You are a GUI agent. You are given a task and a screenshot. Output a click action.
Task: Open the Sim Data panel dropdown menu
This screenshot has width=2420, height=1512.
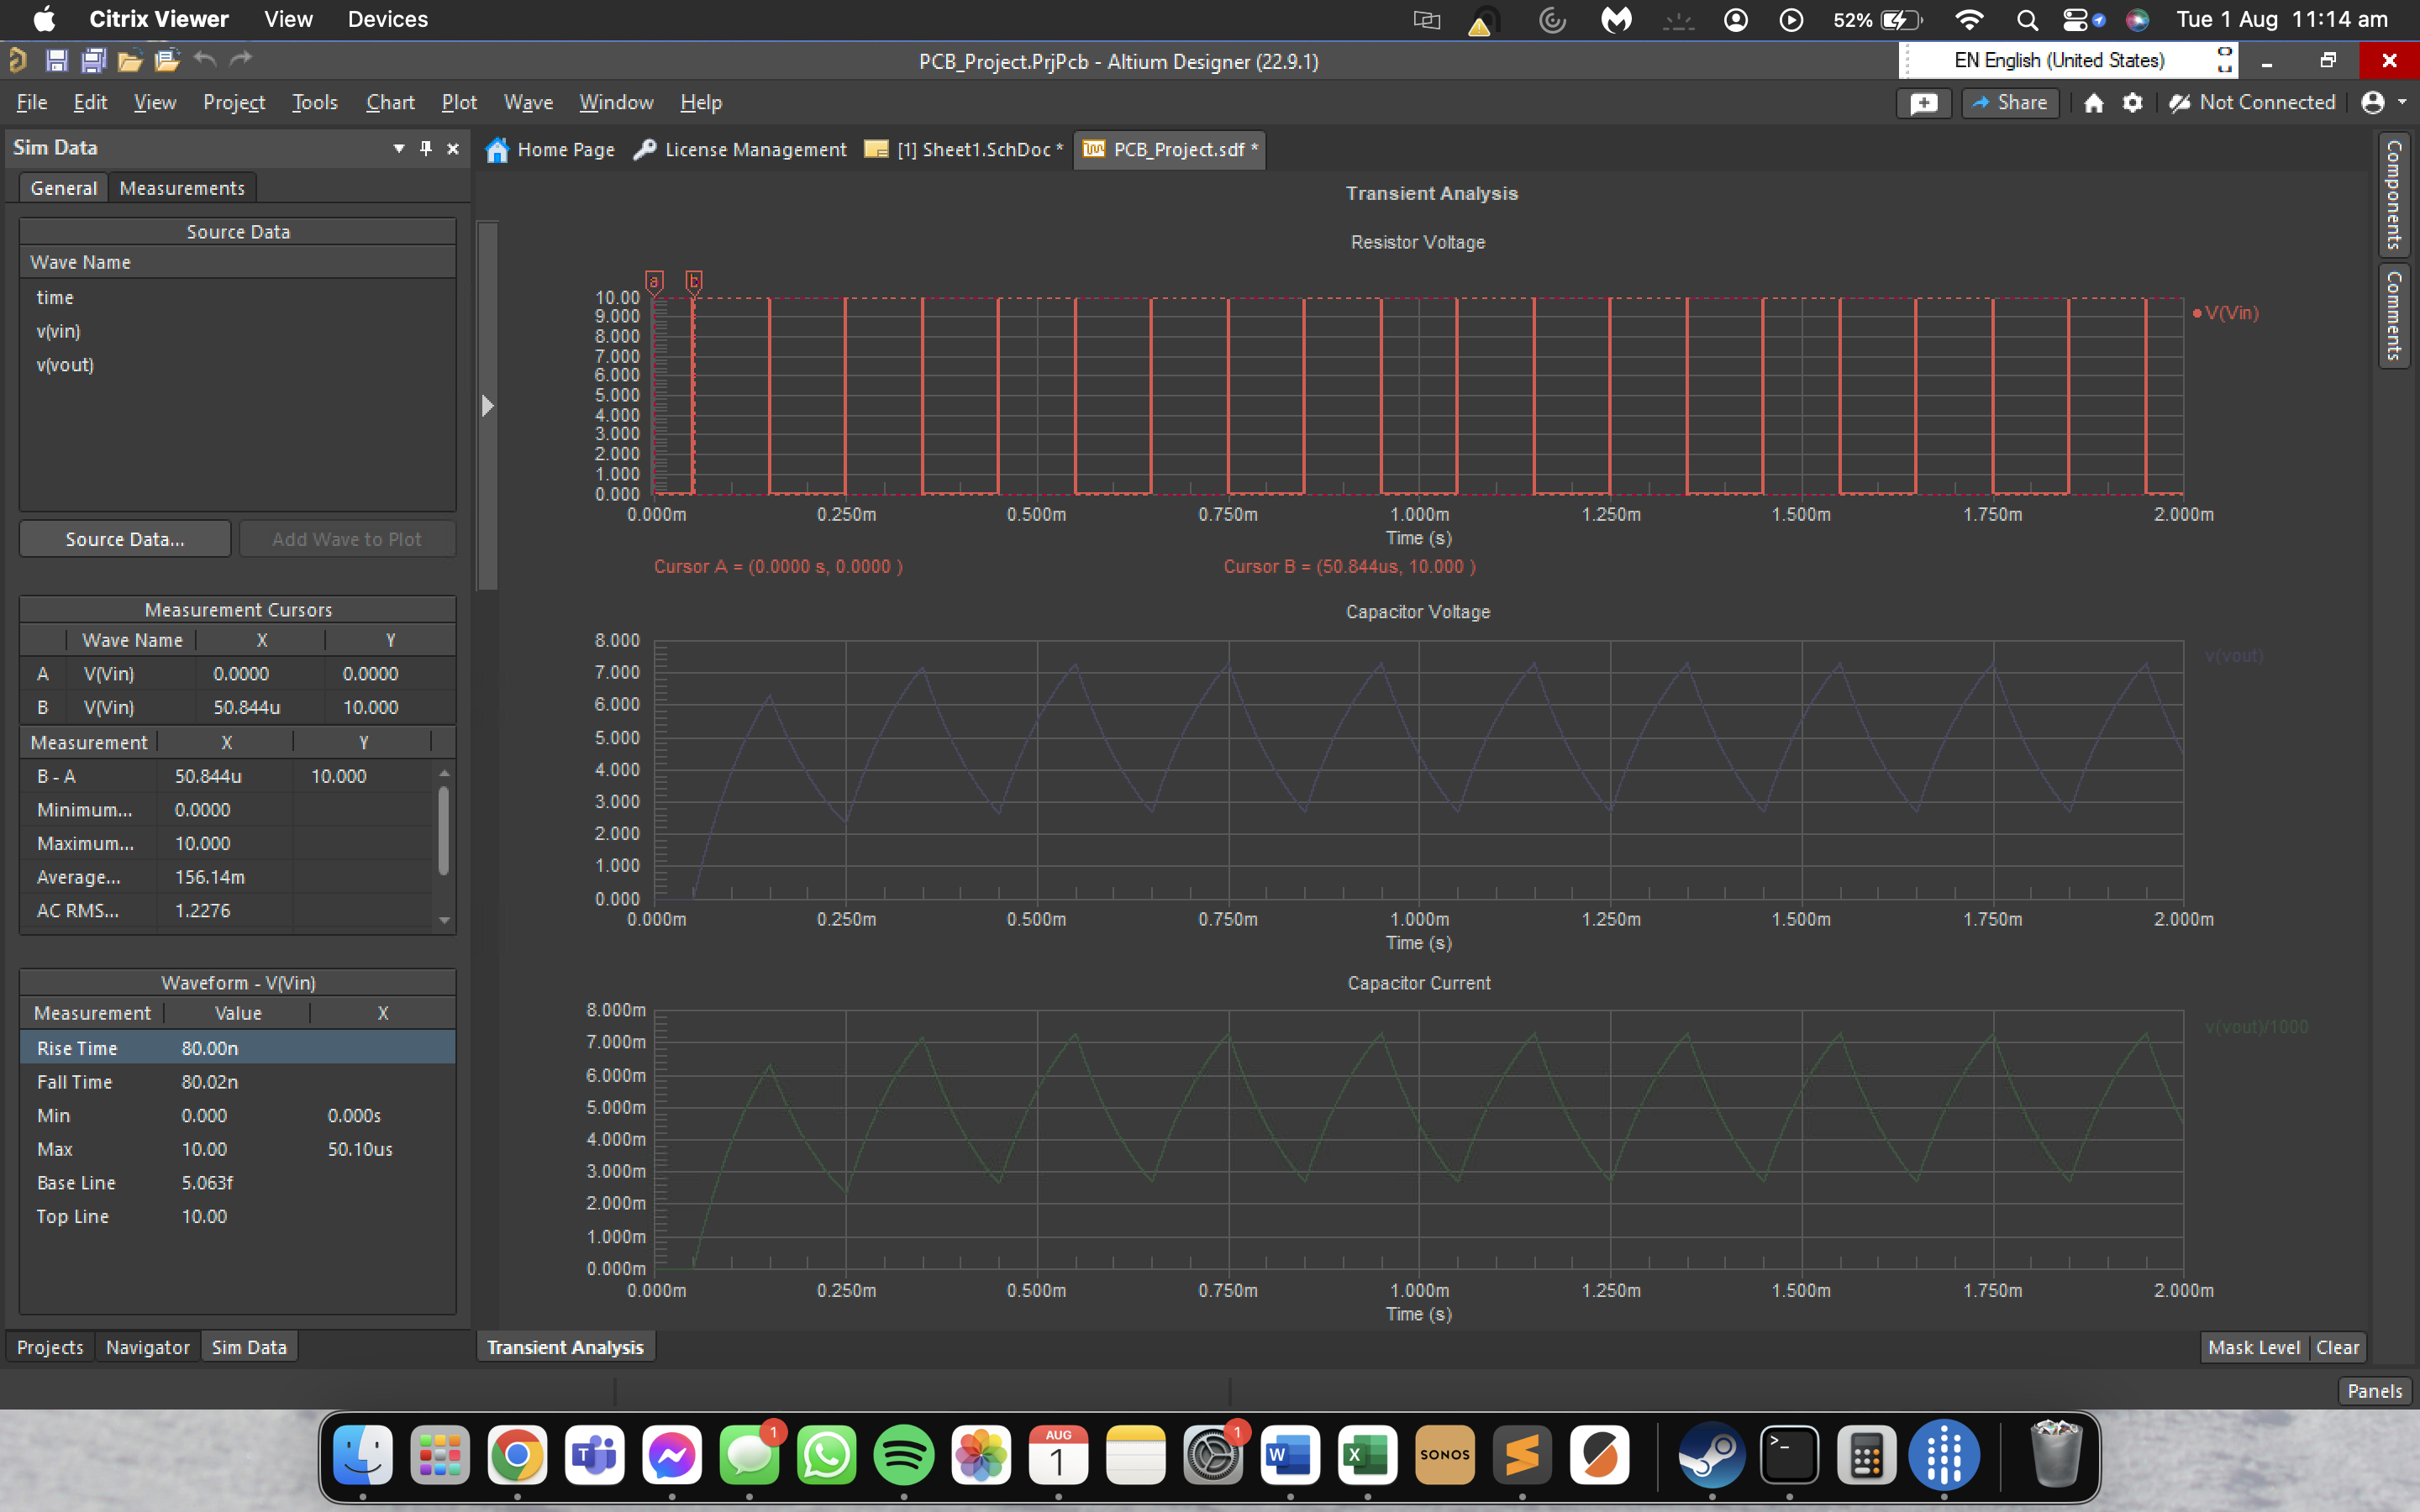point(398,148)
